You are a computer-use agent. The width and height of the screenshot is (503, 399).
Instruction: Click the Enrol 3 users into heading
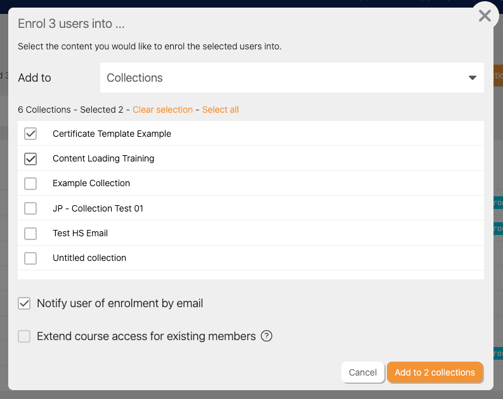[x=71, y=24]
